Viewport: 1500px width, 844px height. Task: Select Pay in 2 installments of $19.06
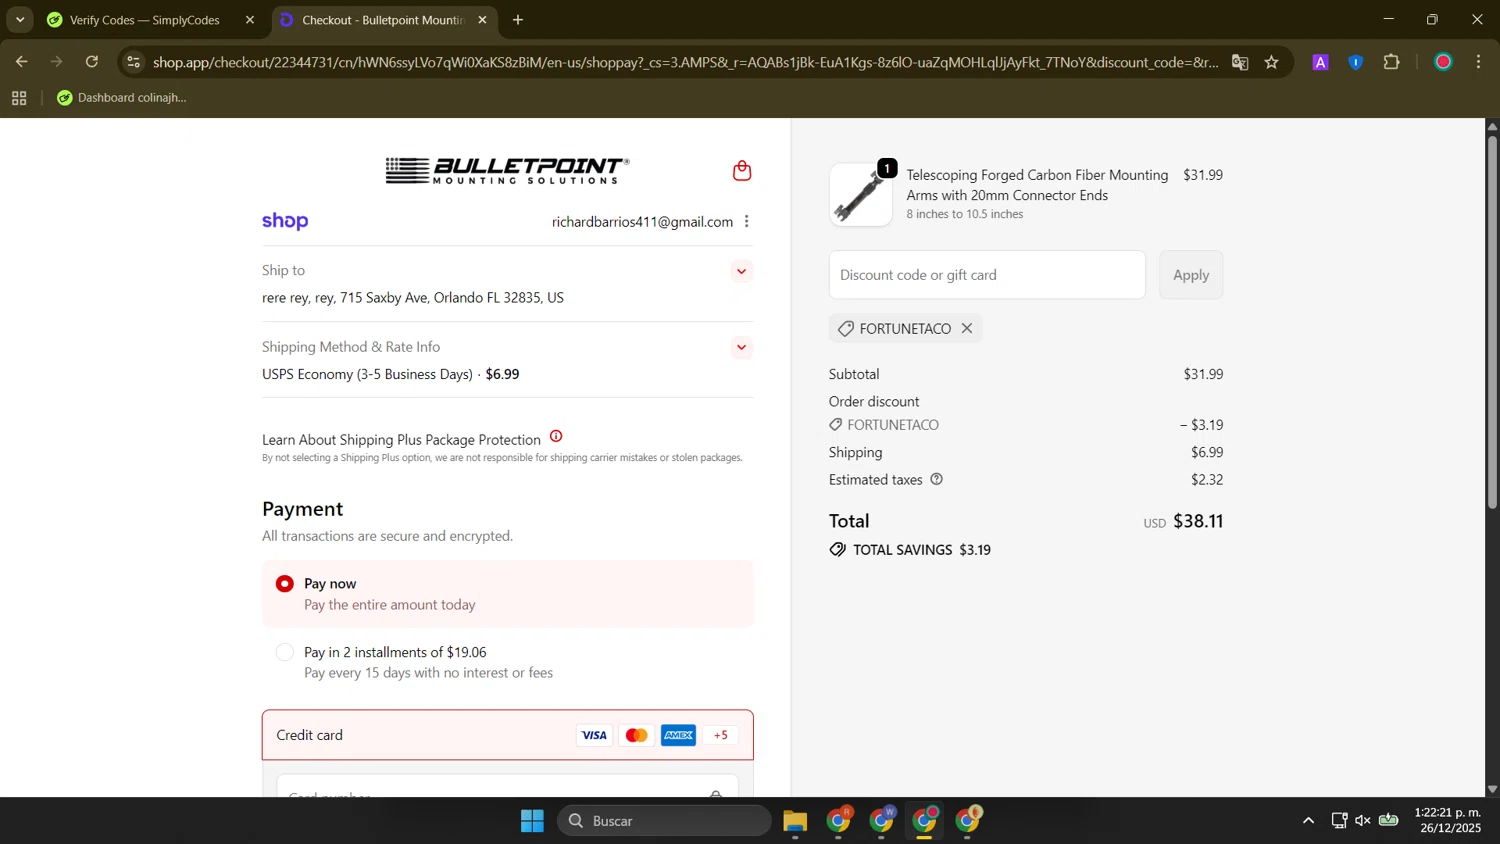(x=285, y=652)
